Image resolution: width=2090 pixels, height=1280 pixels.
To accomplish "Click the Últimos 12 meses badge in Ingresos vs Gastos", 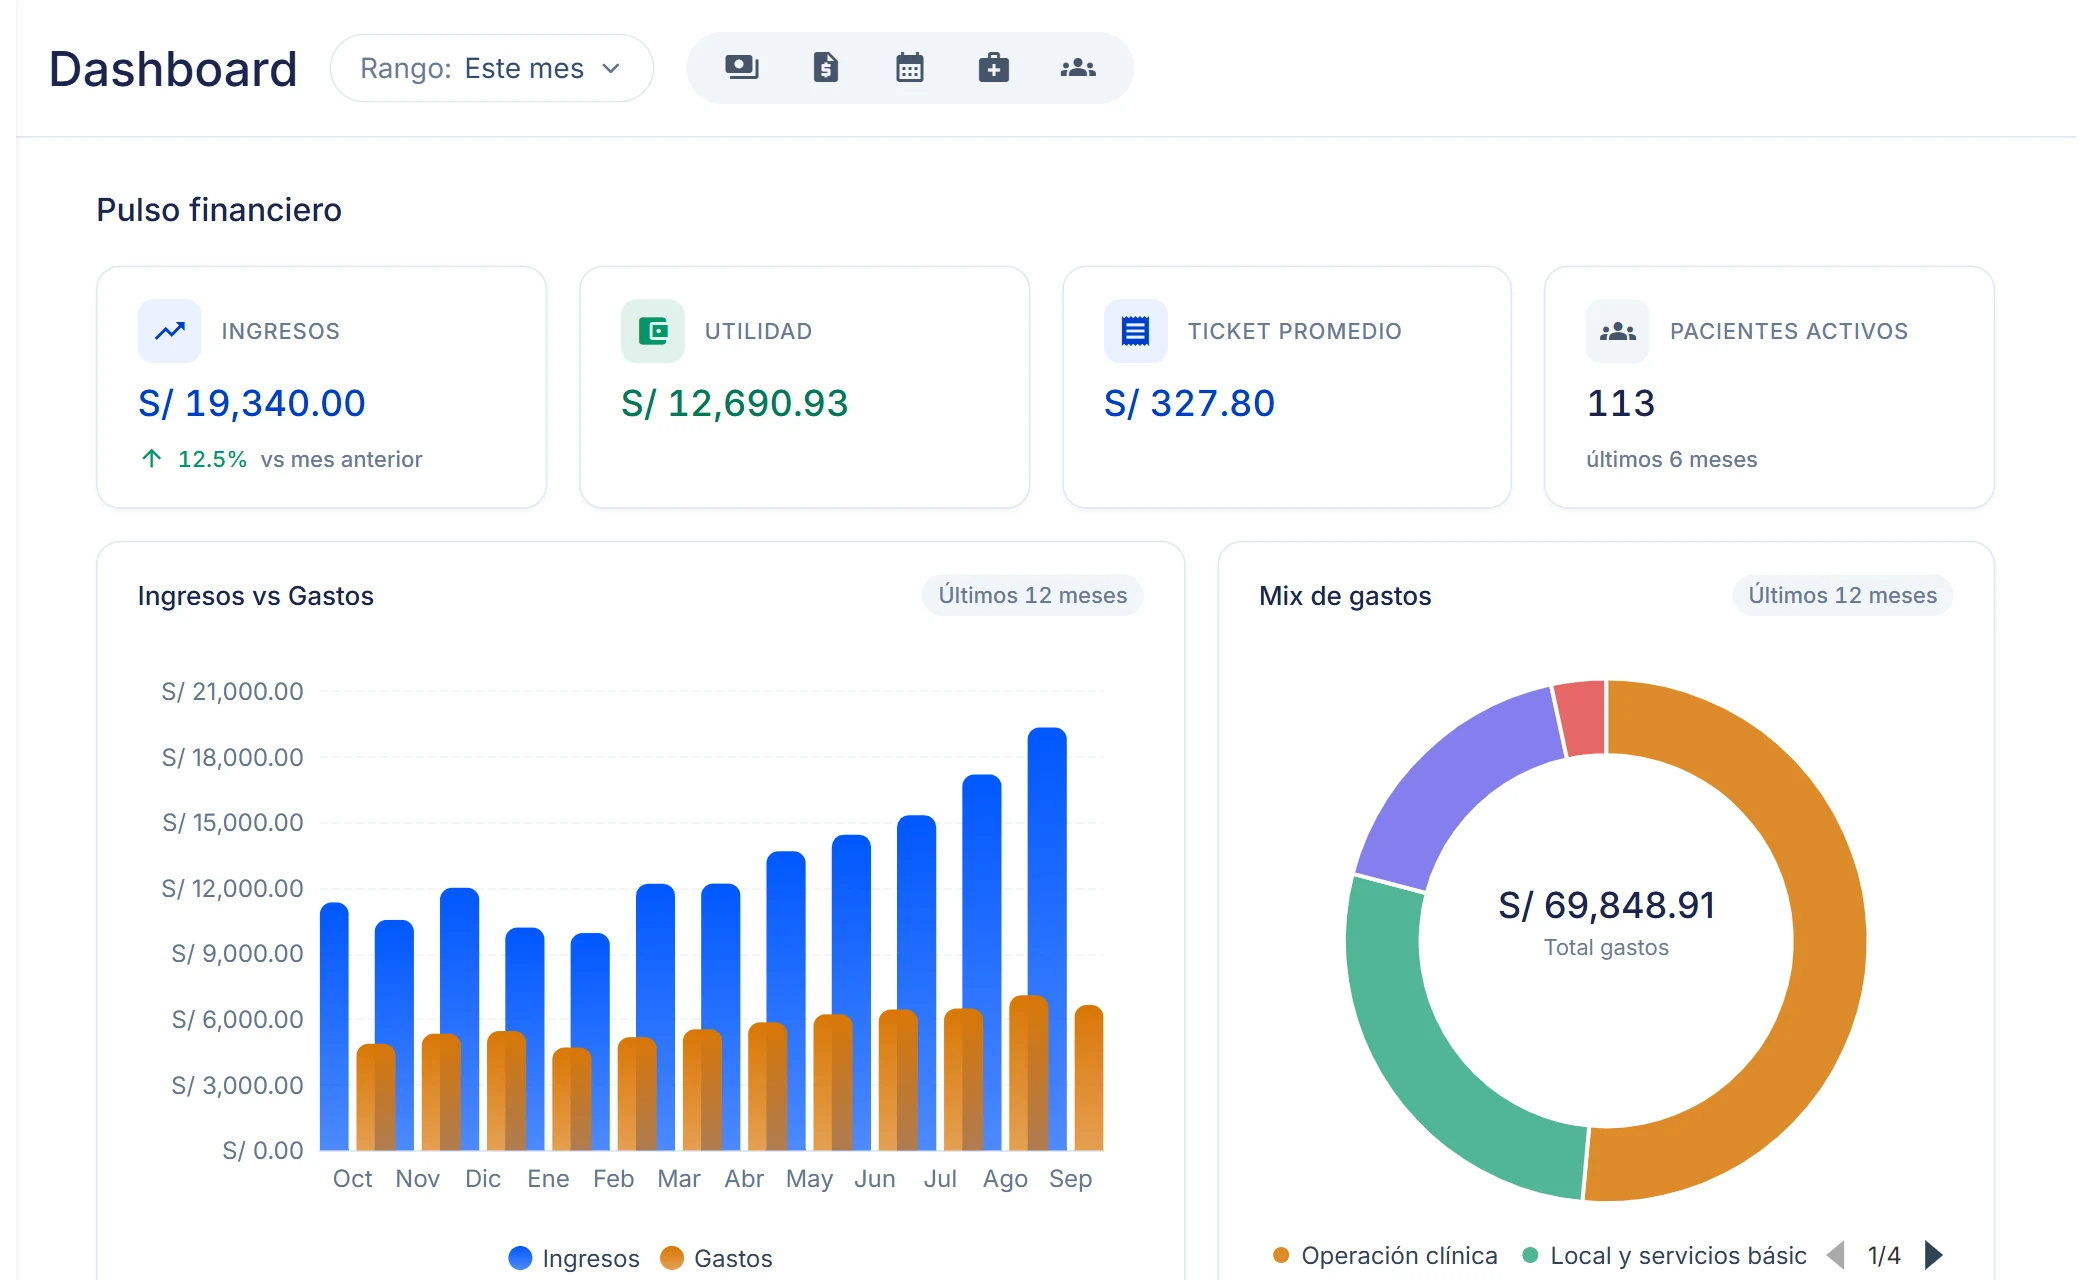I will pos(1032,595).
